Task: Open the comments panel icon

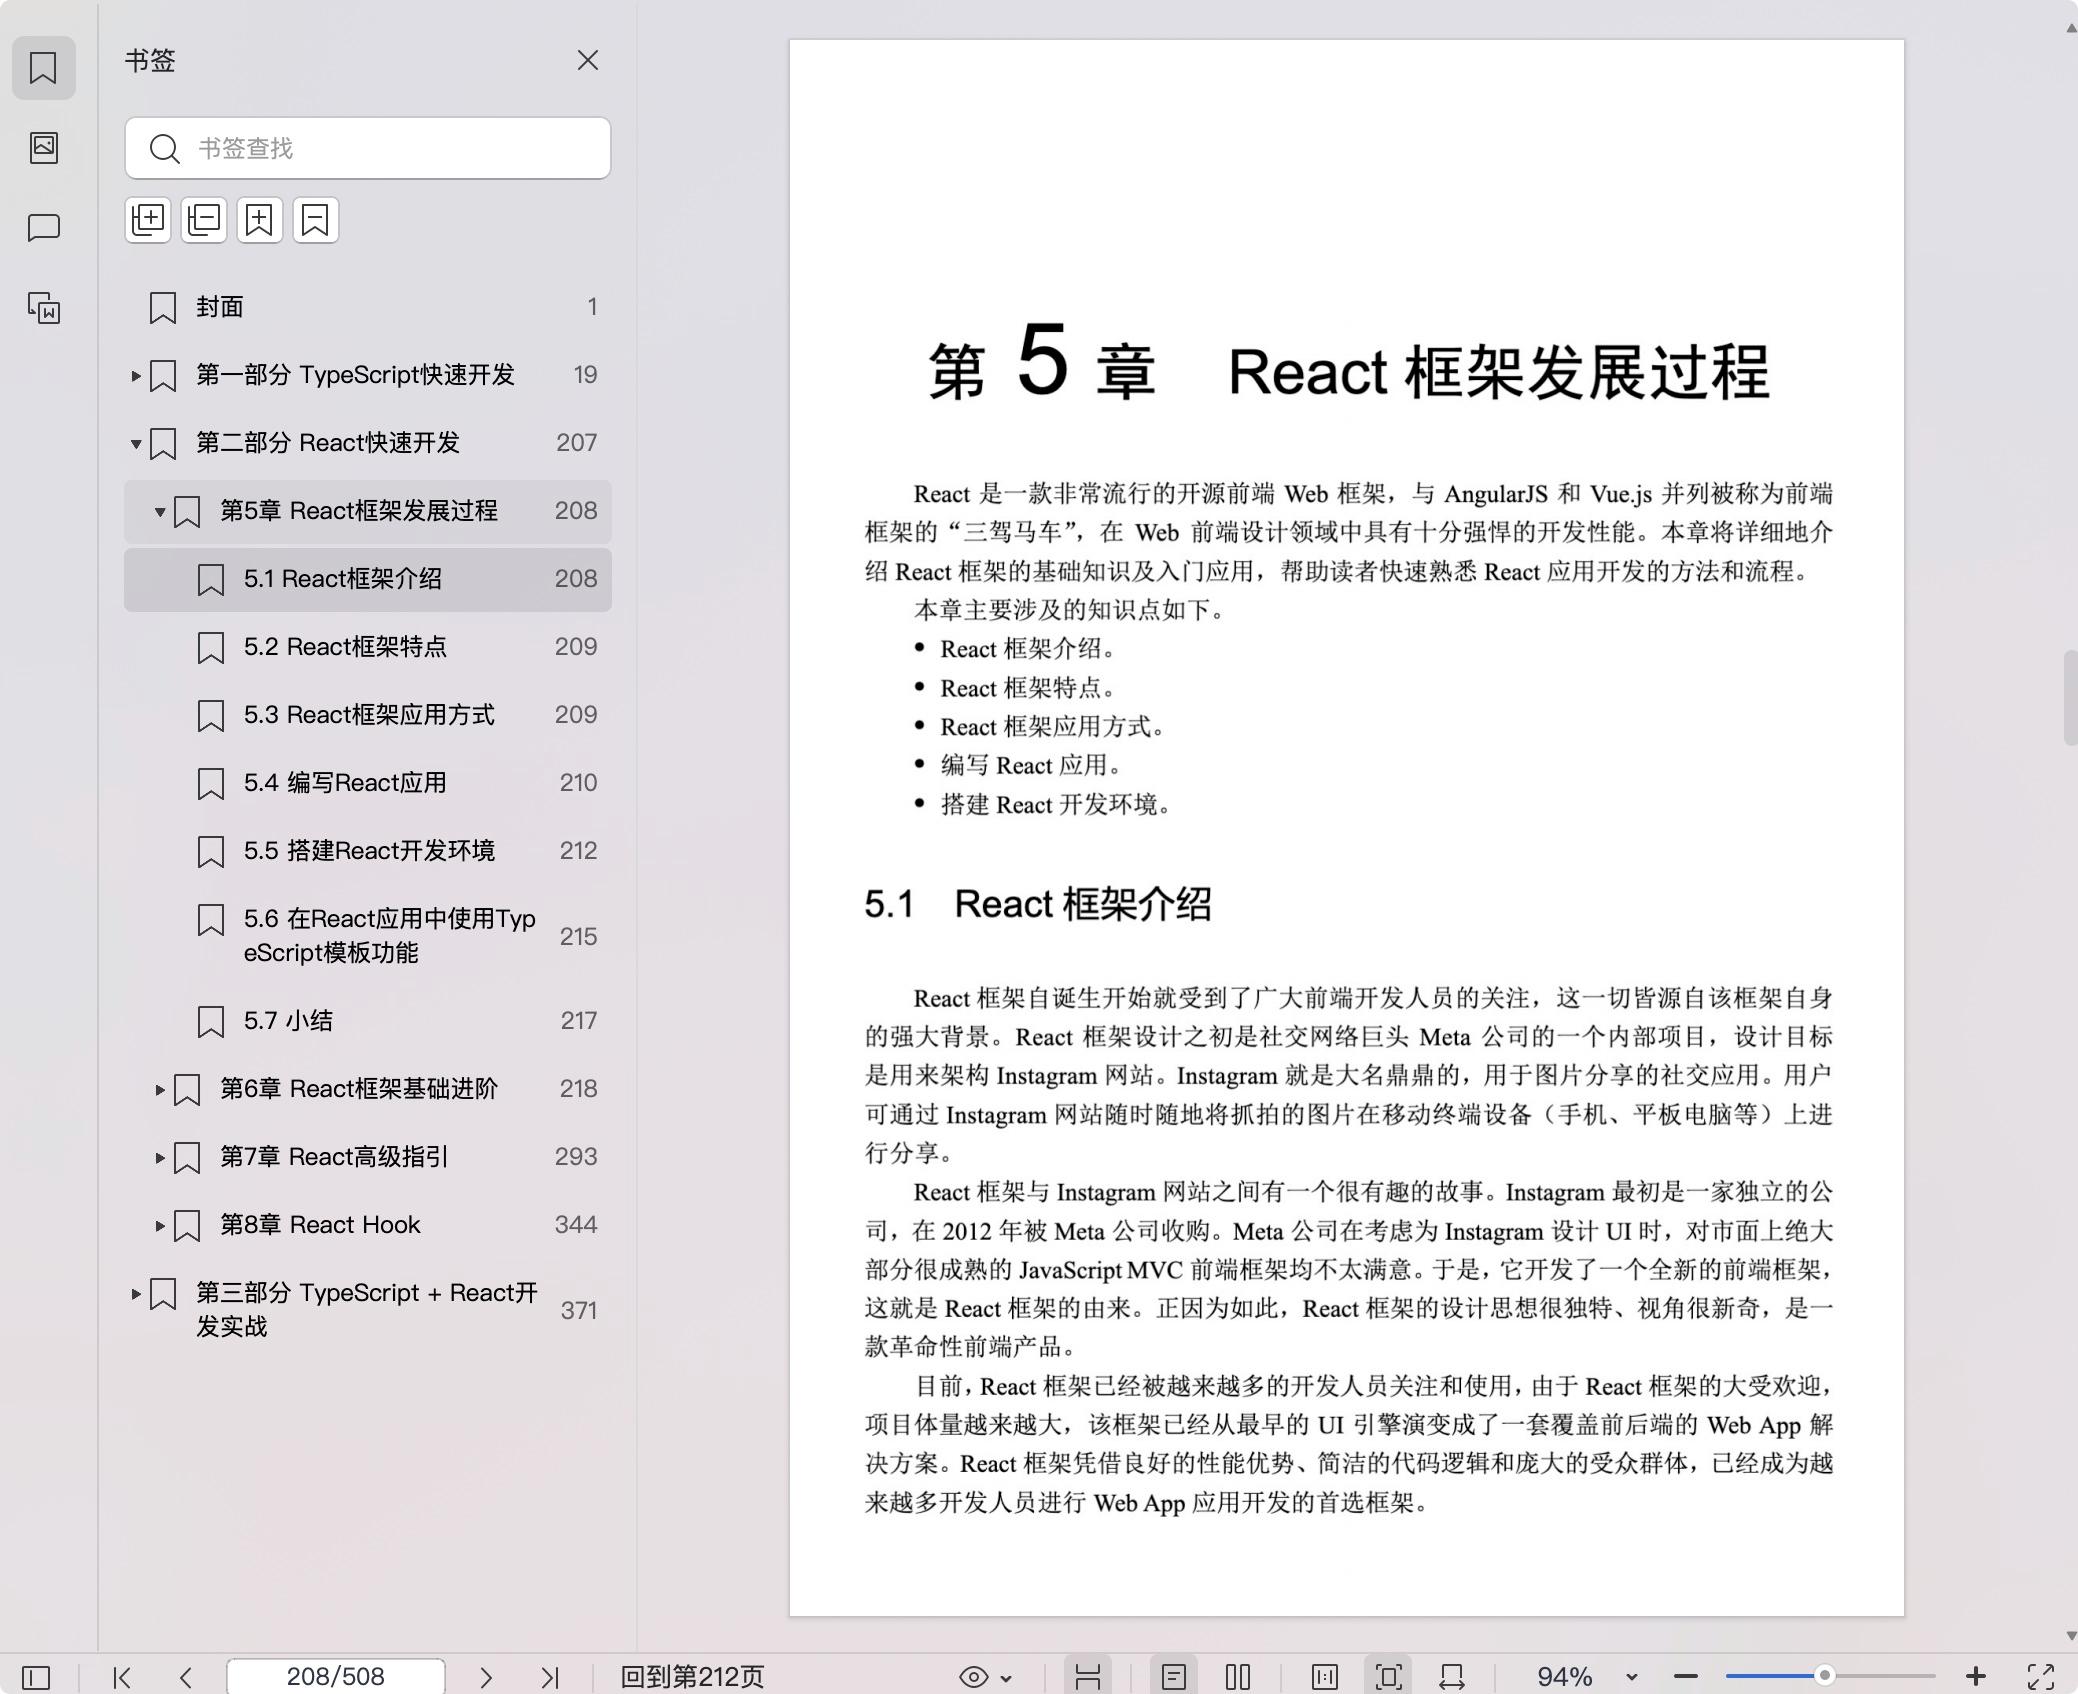Action: pos(43,228)
